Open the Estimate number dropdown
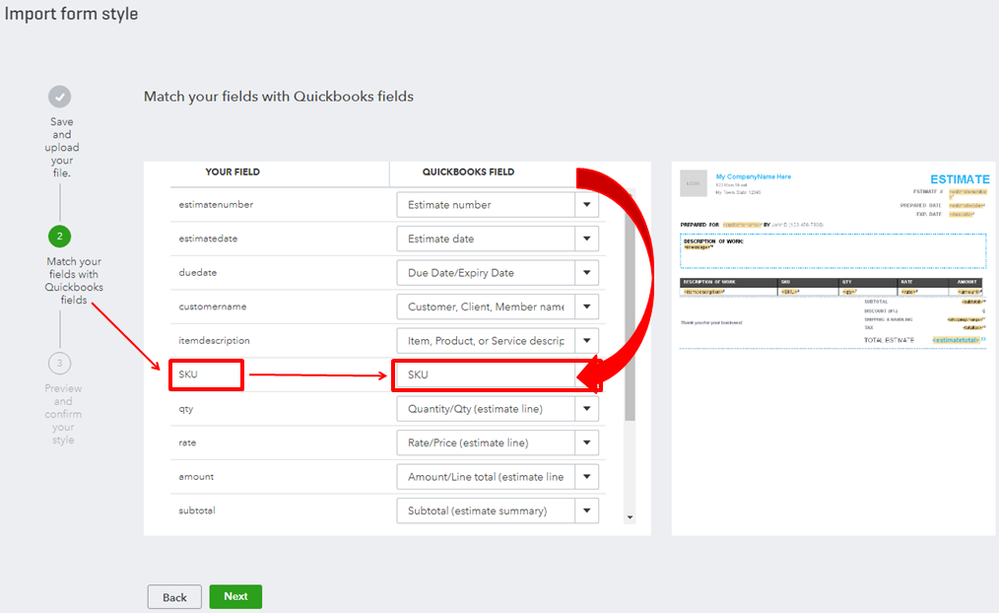The image size is (999, 613). (x=586, y=205)
